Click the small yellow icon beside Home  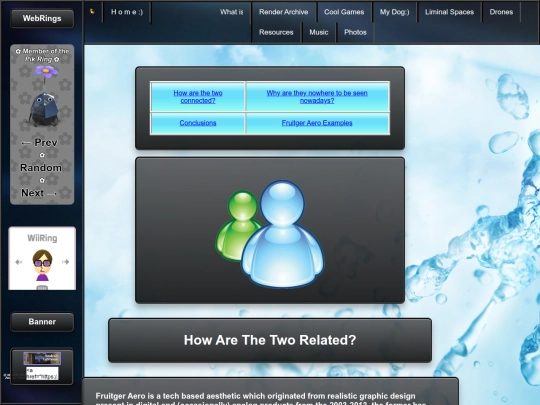[x=92, y=11]
